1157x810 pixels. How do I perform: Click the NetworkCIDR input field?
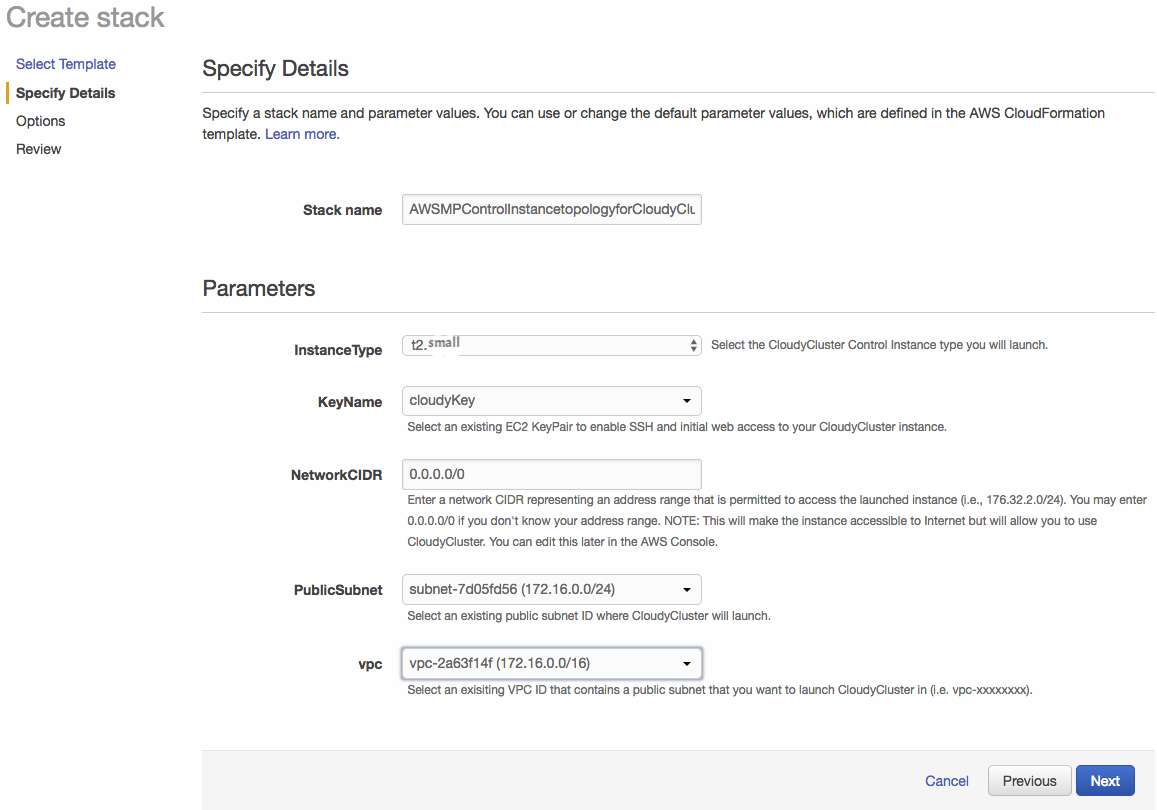[551, 474]
